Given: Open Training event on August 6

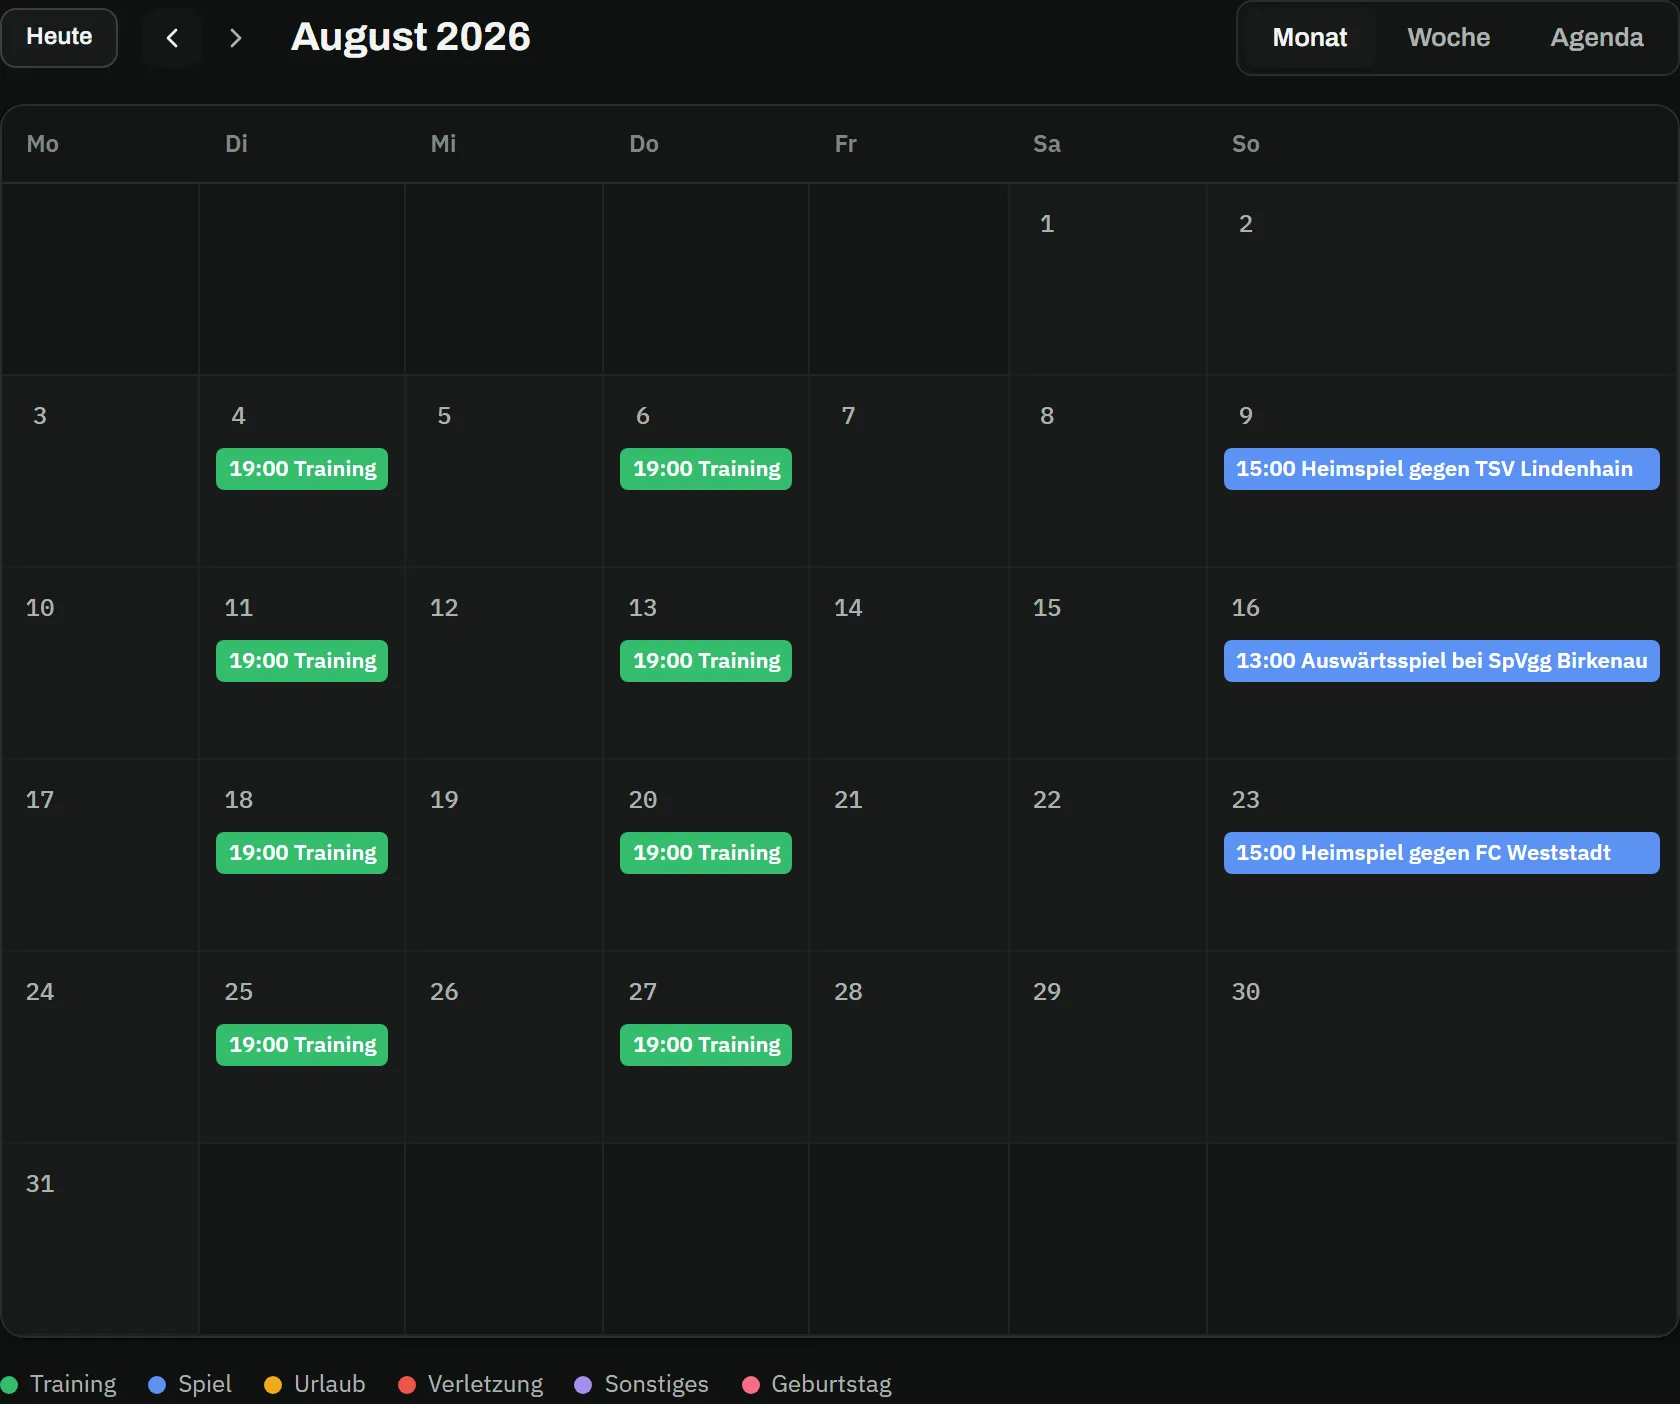Looking at the screenshot, I should pos(706,469).
